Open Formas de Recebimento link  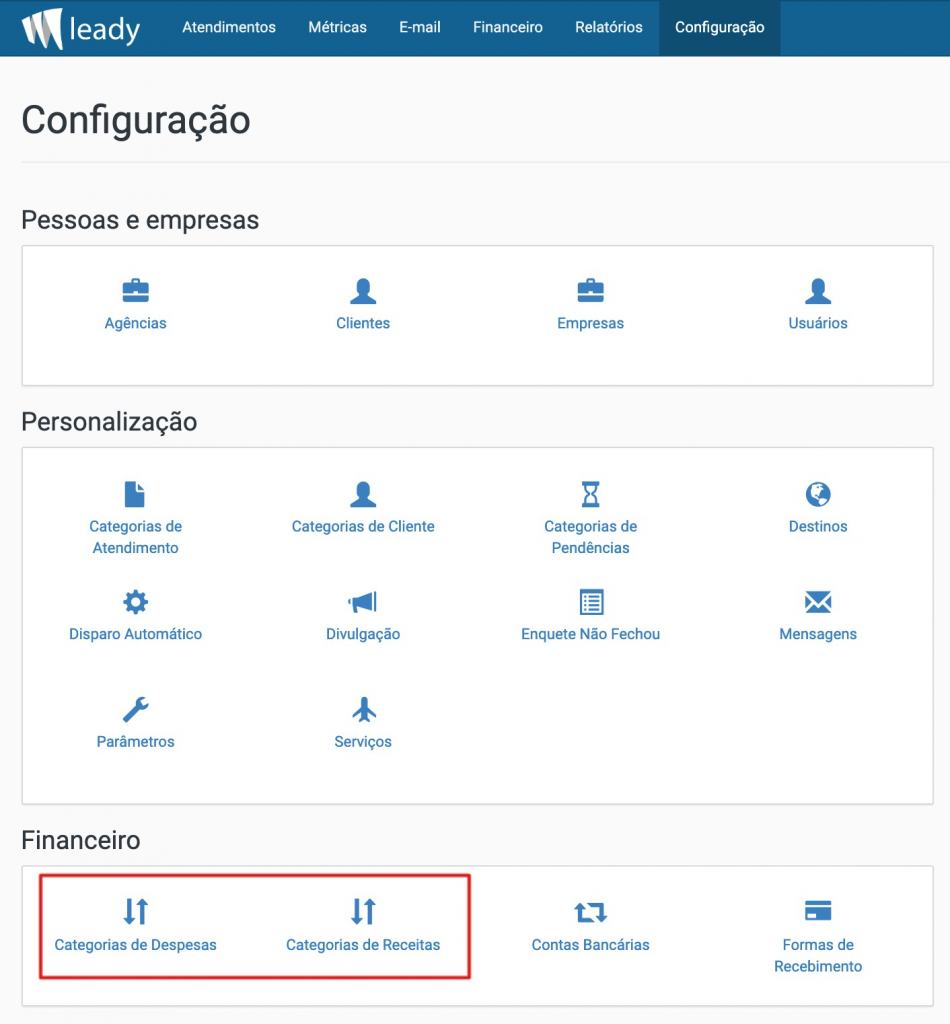(x=818, y=955)
